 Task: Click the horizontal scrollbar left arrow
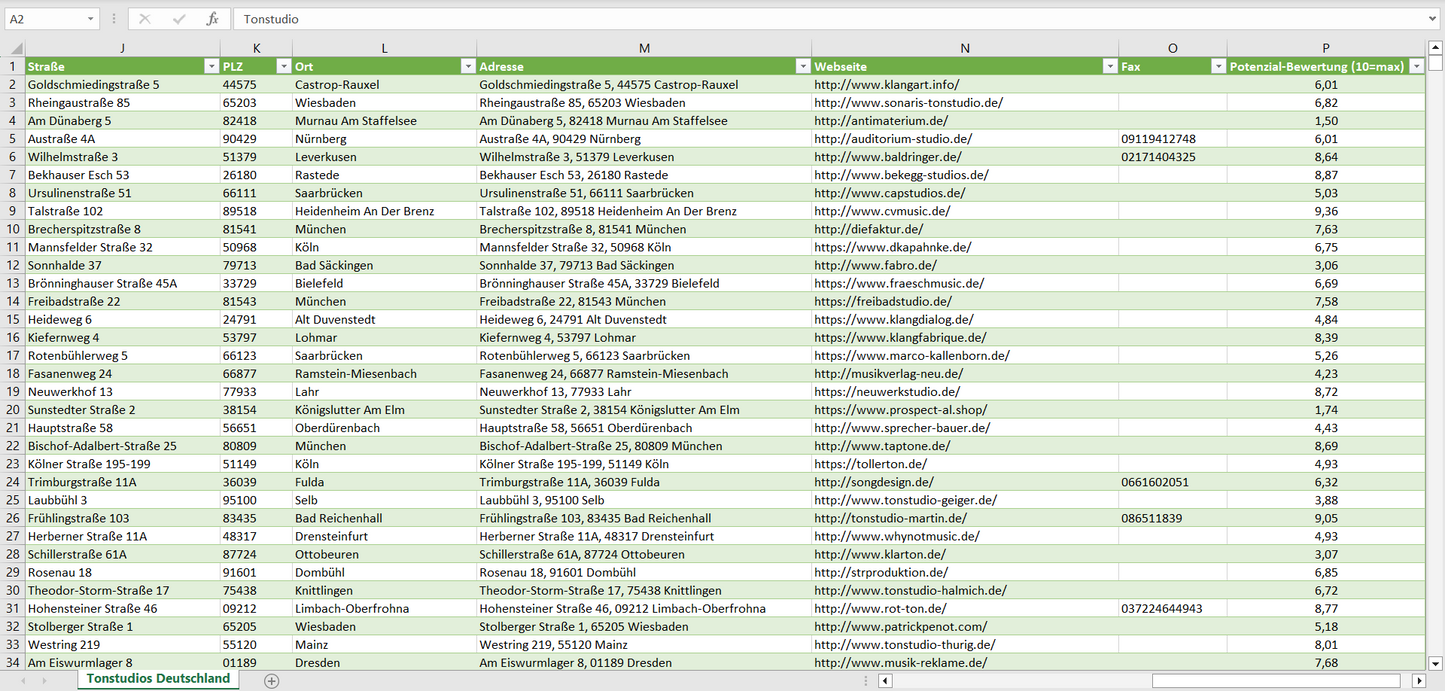pyautogui.click(x=885, y=681)
